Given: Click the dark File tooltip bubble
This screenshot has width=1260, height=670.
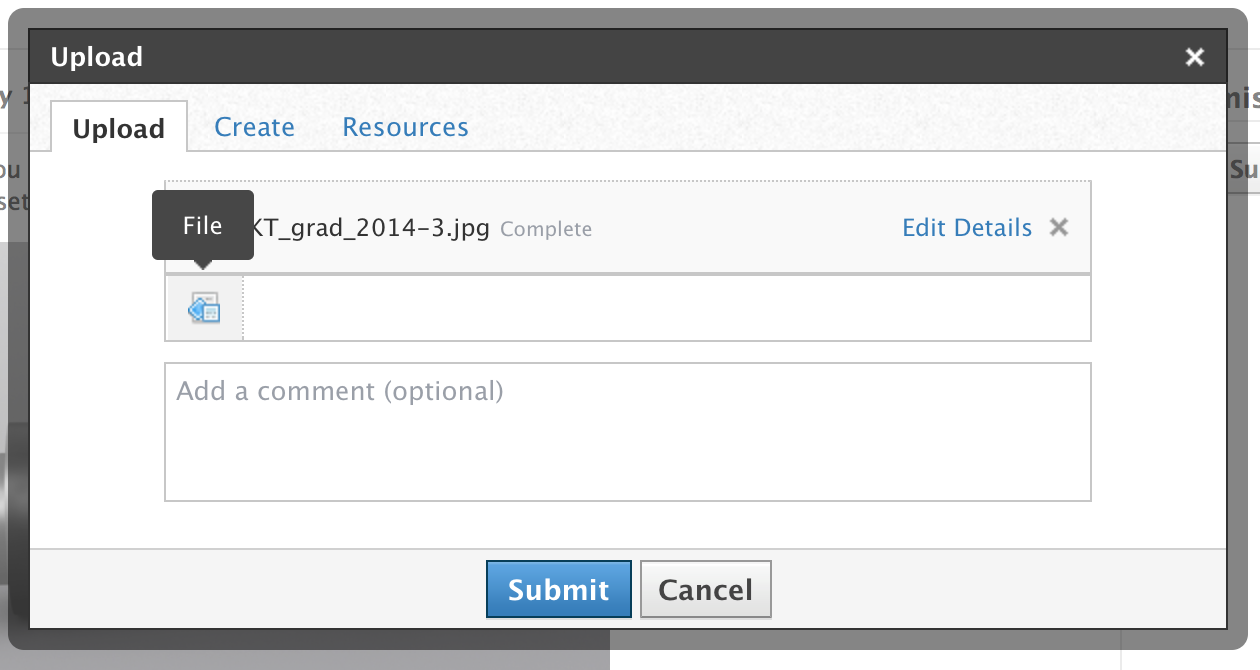Looking at the screenshot, I should pyautogui.click(x=202, y=225).
